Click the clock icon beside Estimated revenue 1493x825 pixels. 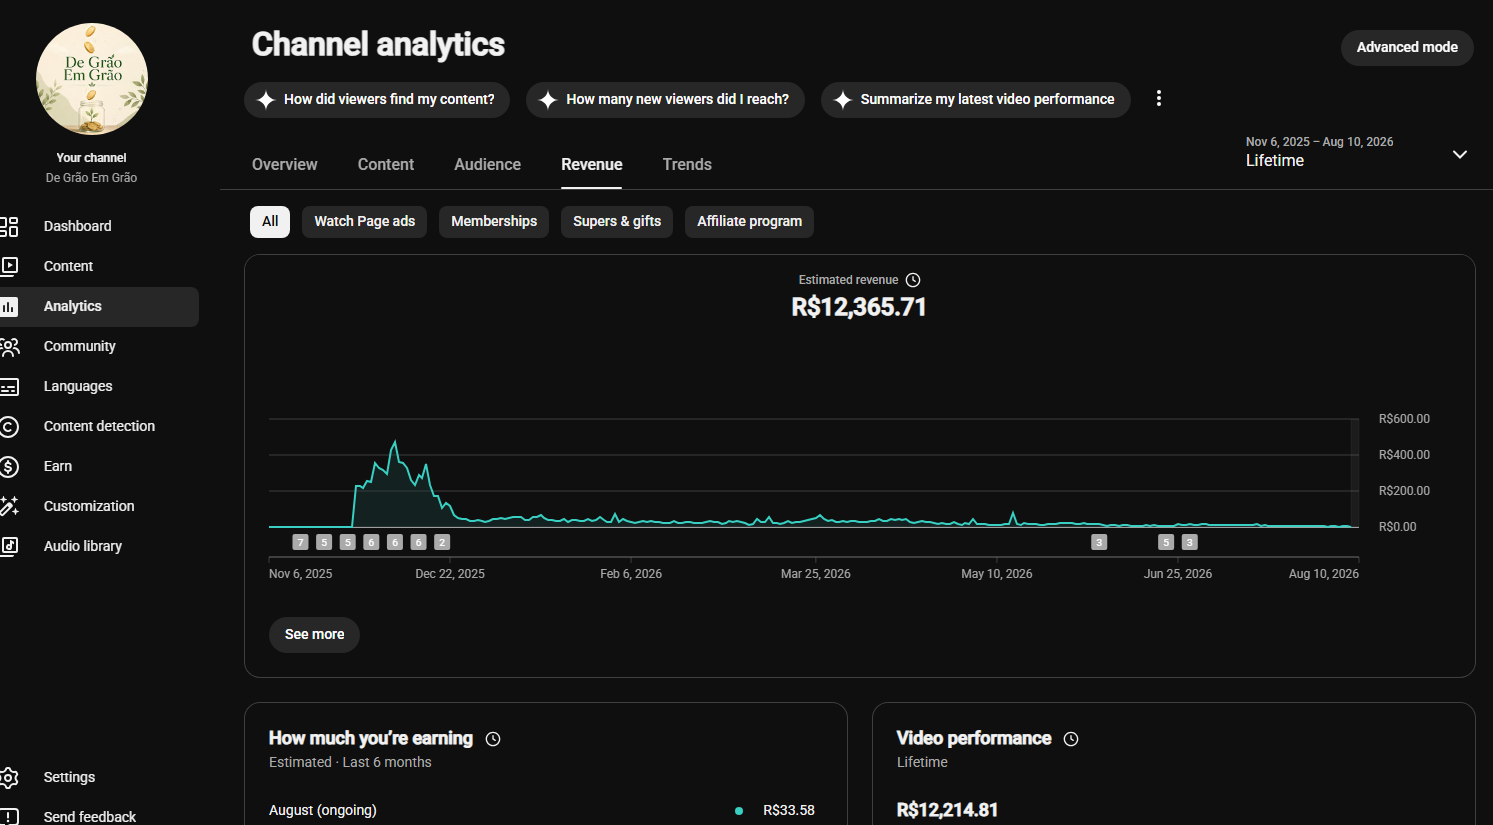coord(913,280)
